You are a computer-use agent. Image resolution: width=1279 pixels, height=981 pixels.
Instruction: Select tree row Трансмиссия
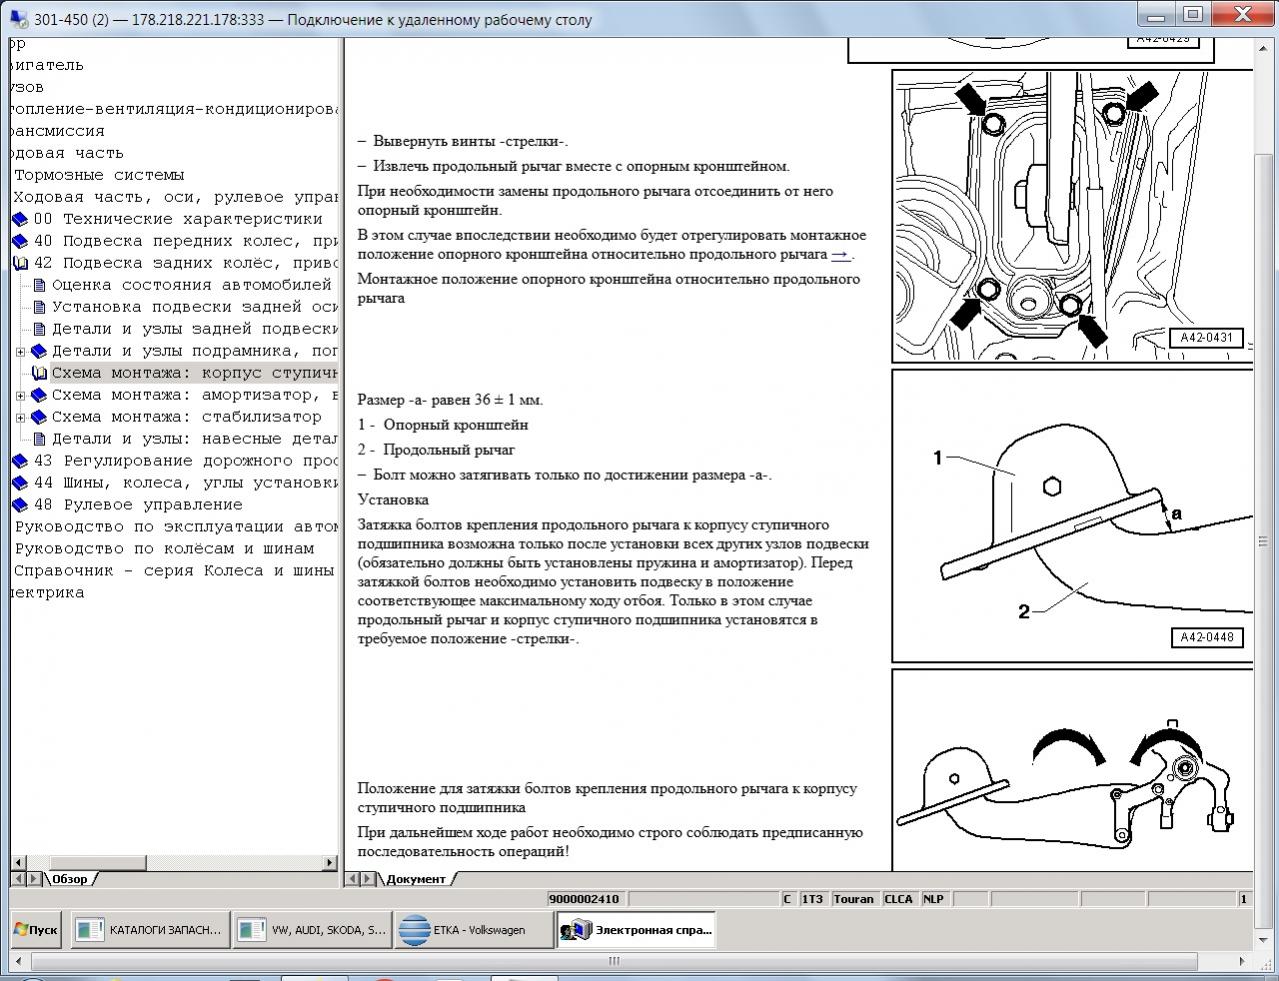58,131
